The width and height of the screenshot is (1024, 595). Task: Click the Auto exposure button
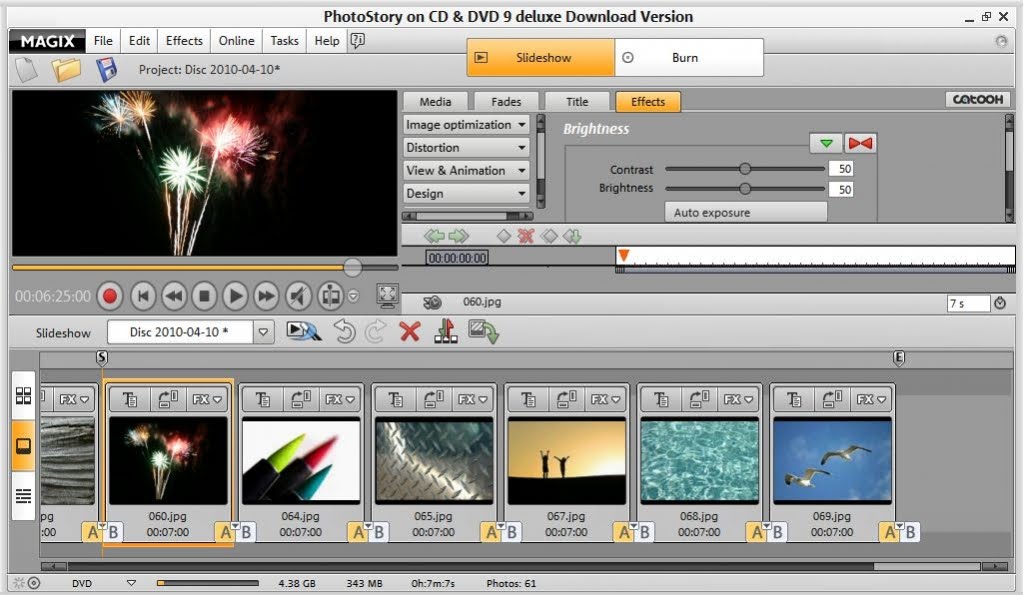pyautogui.click(x=745, y=213)
